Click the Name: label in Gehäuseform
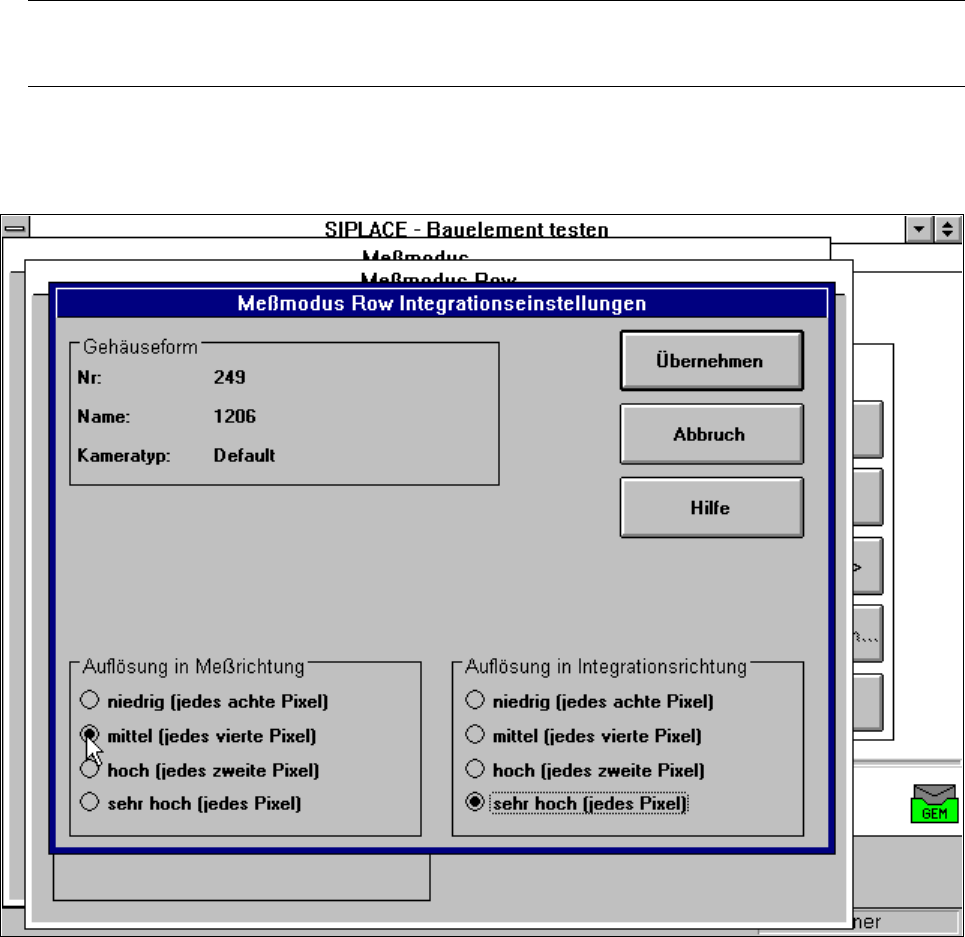This screenshot has height=937, width=965. [103, 417]
